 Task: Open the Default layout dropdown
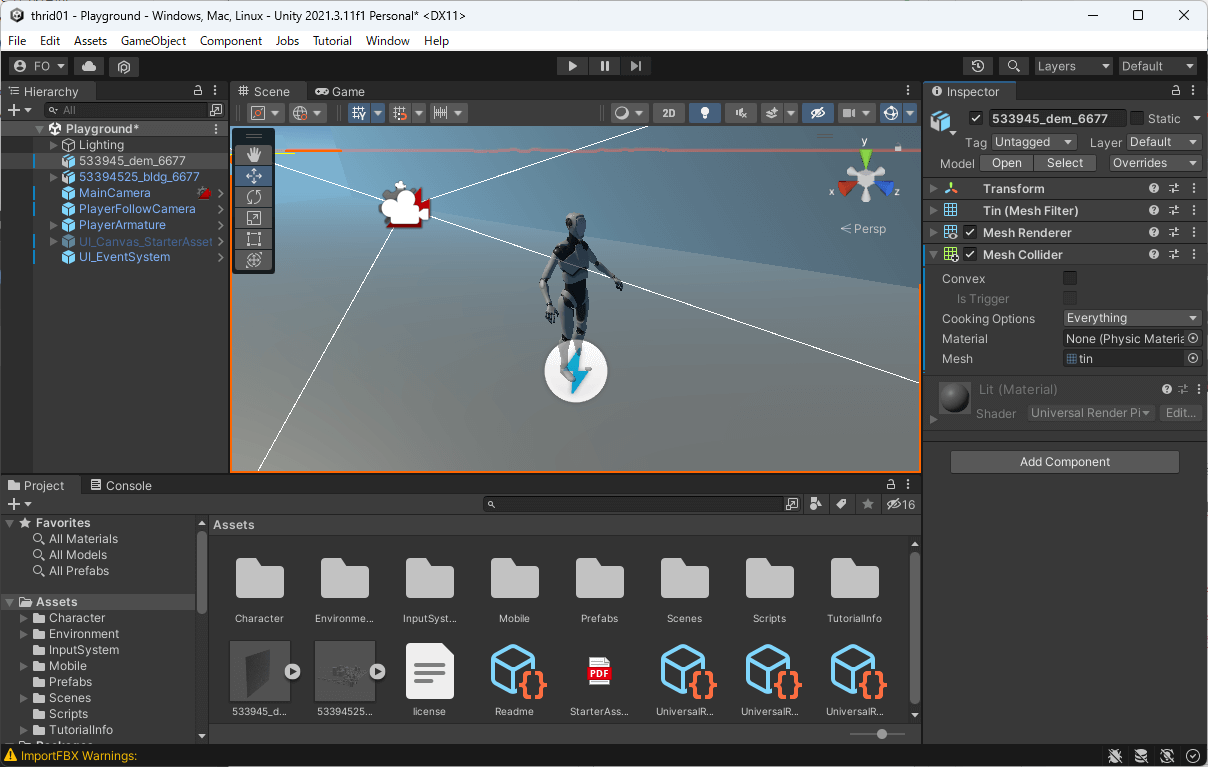tap(1158, 66)
